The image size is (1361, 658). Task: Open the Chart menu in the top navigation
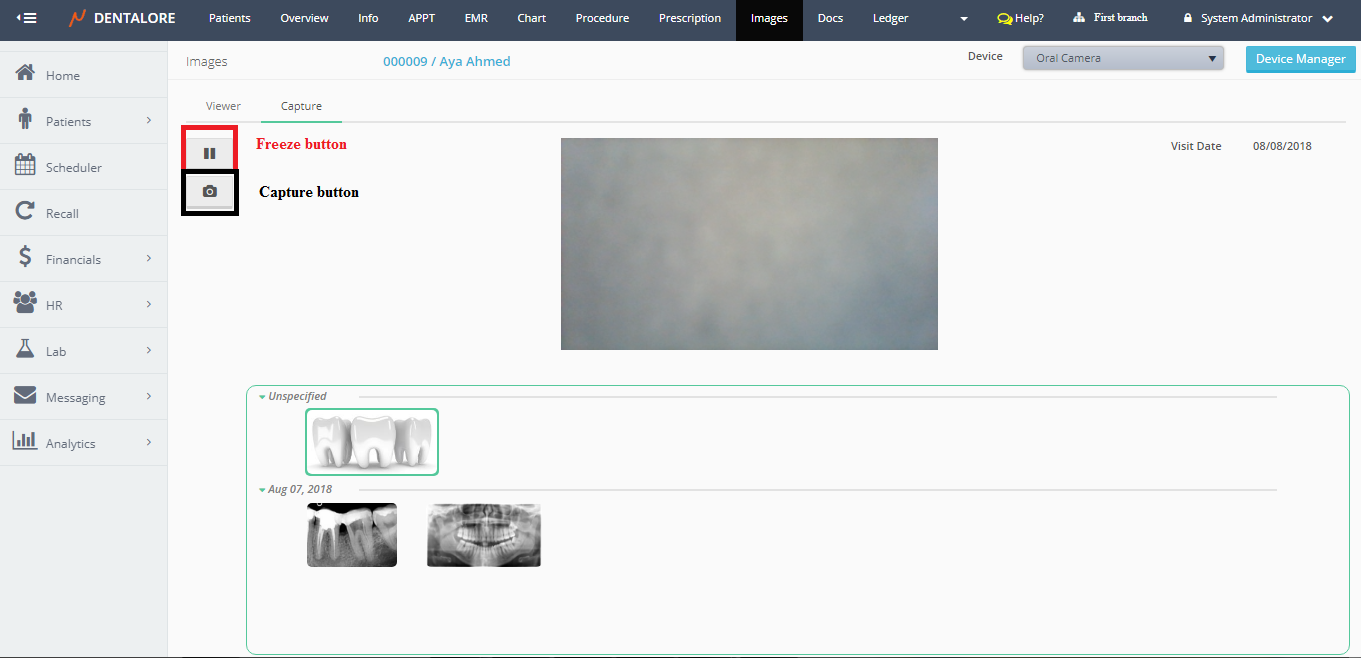[x=531, y=18]
